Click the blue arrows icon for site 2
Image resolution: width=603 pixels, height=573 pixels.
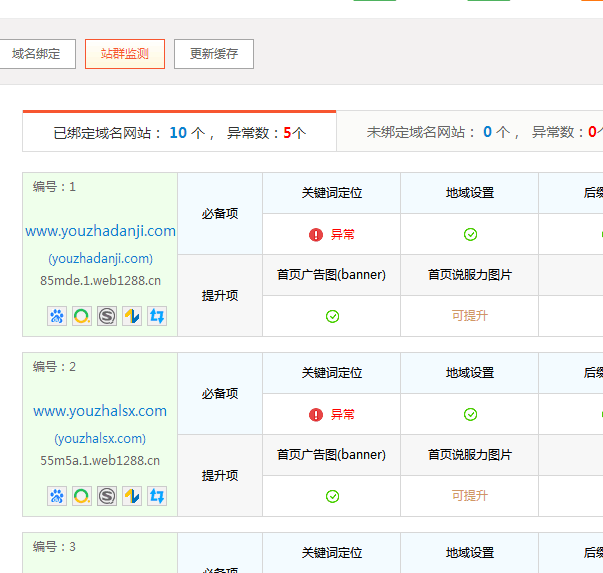157,496
